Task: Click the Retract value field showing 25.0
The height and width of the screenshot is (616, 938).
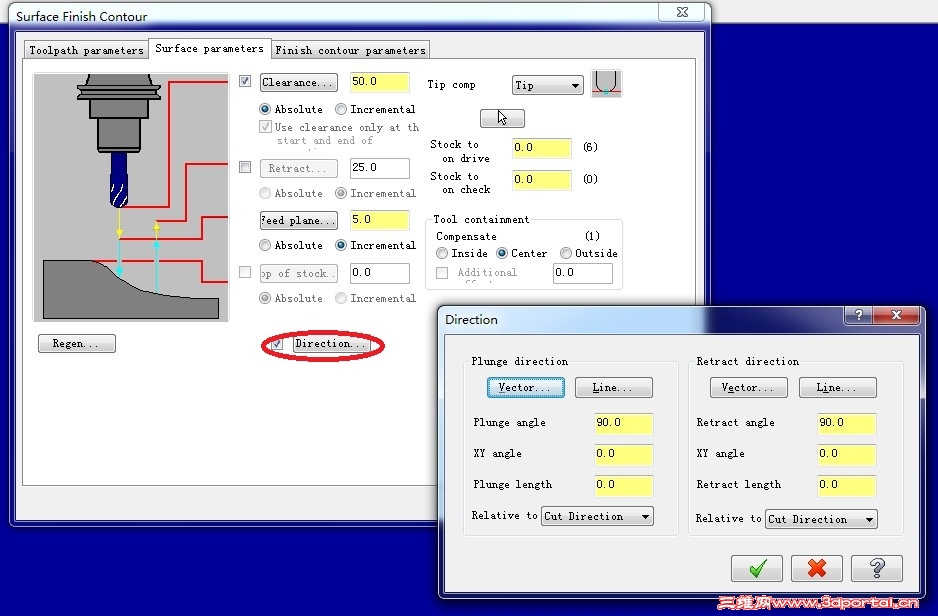Action: click(x=380, y=168)
